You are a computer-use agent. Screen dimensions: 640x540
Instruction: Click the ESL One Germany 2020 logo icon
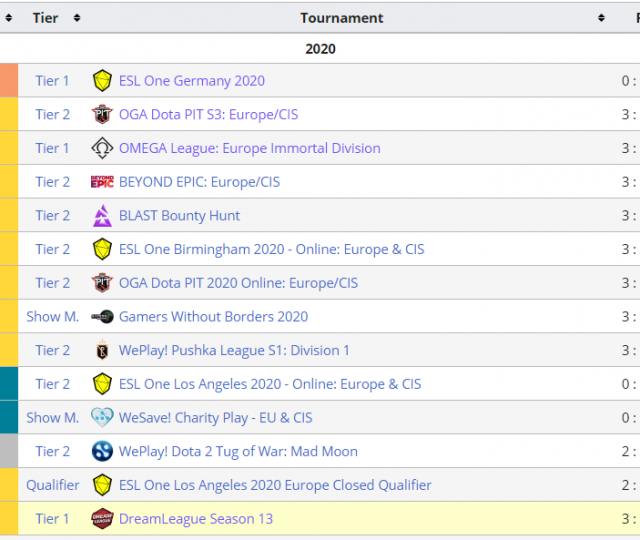(102, 81)
